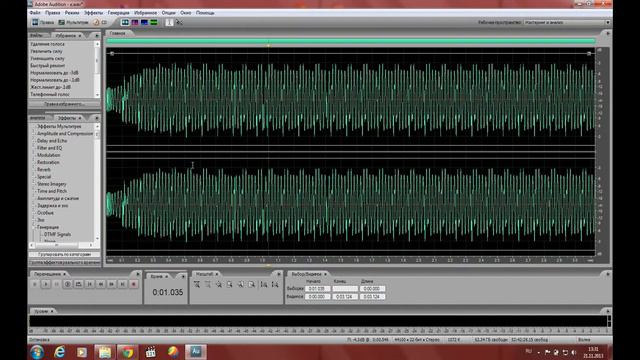Click the circular Play to End button
The height and width of the screenshot is (360, 640).
pyautogui.click(x=68, y=284)
